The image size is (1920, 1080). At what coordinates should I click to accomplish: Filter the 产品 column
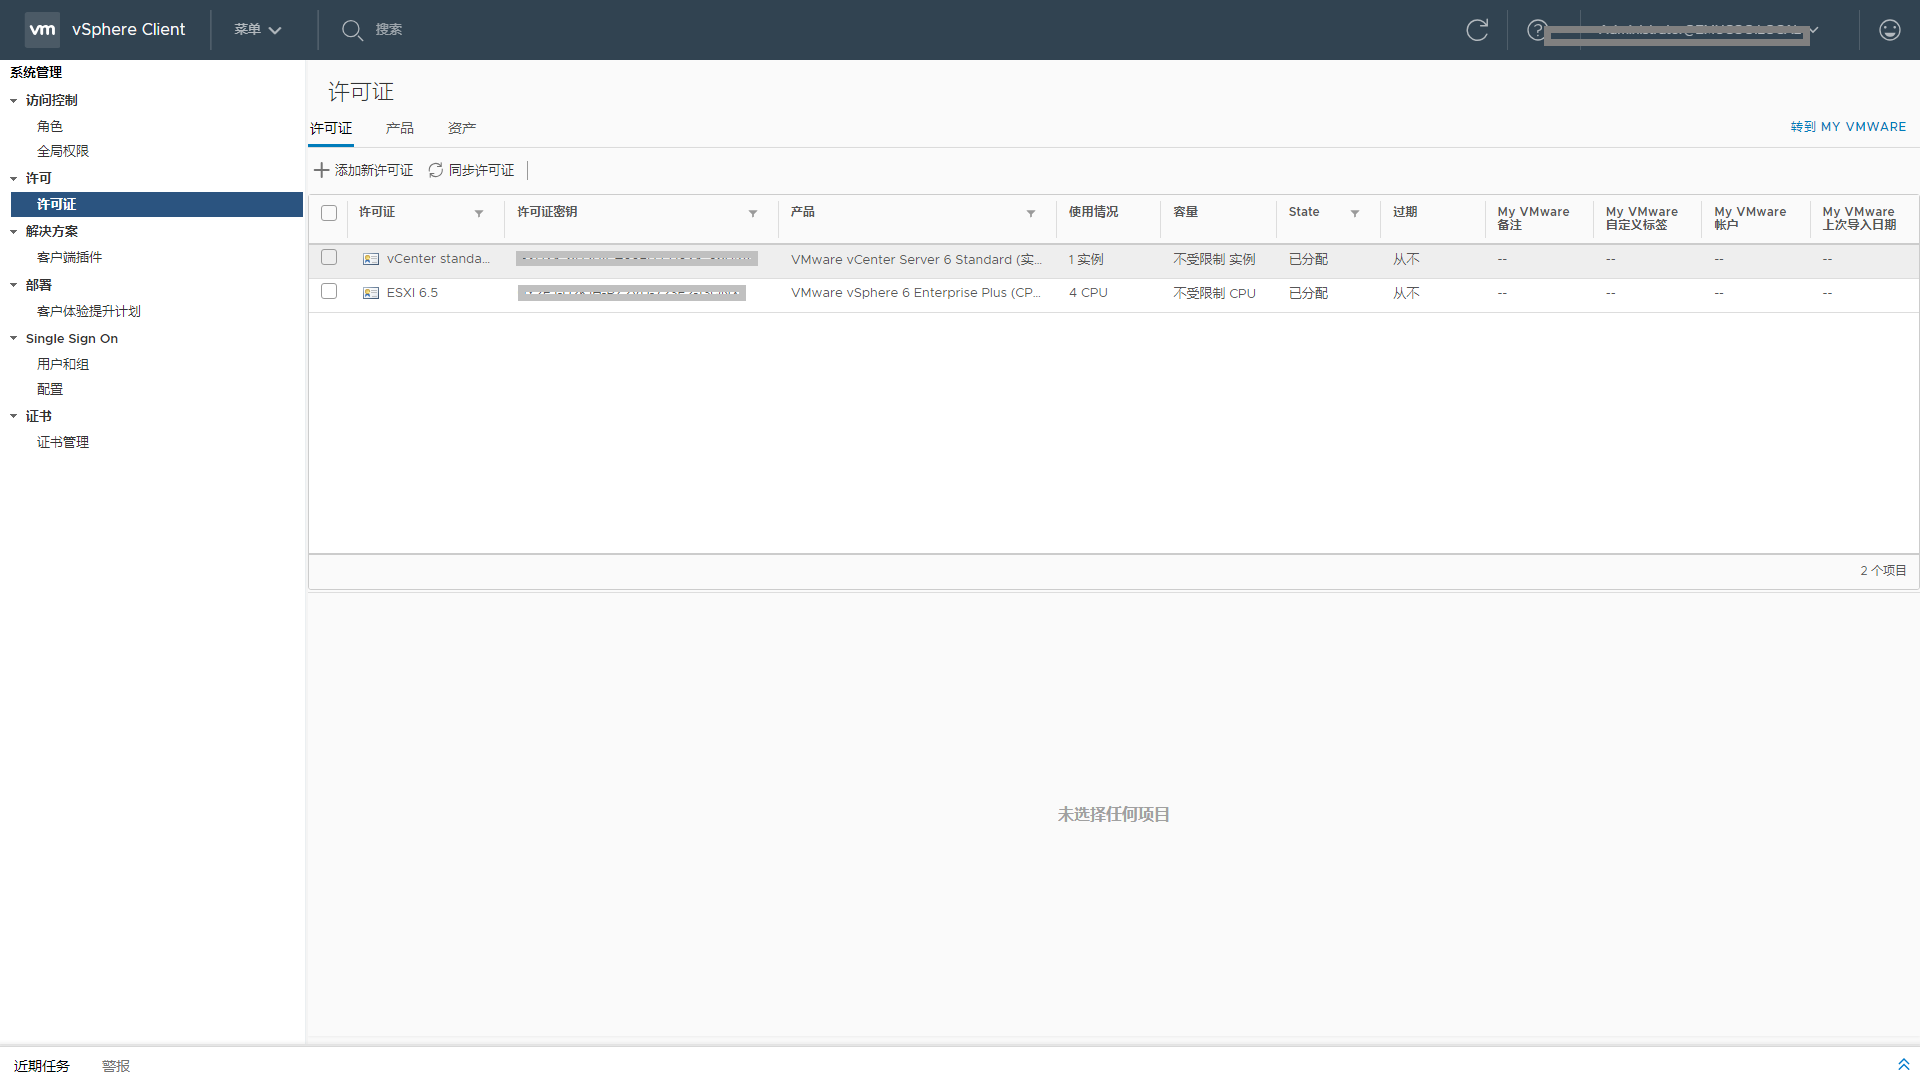(1031, 213)
